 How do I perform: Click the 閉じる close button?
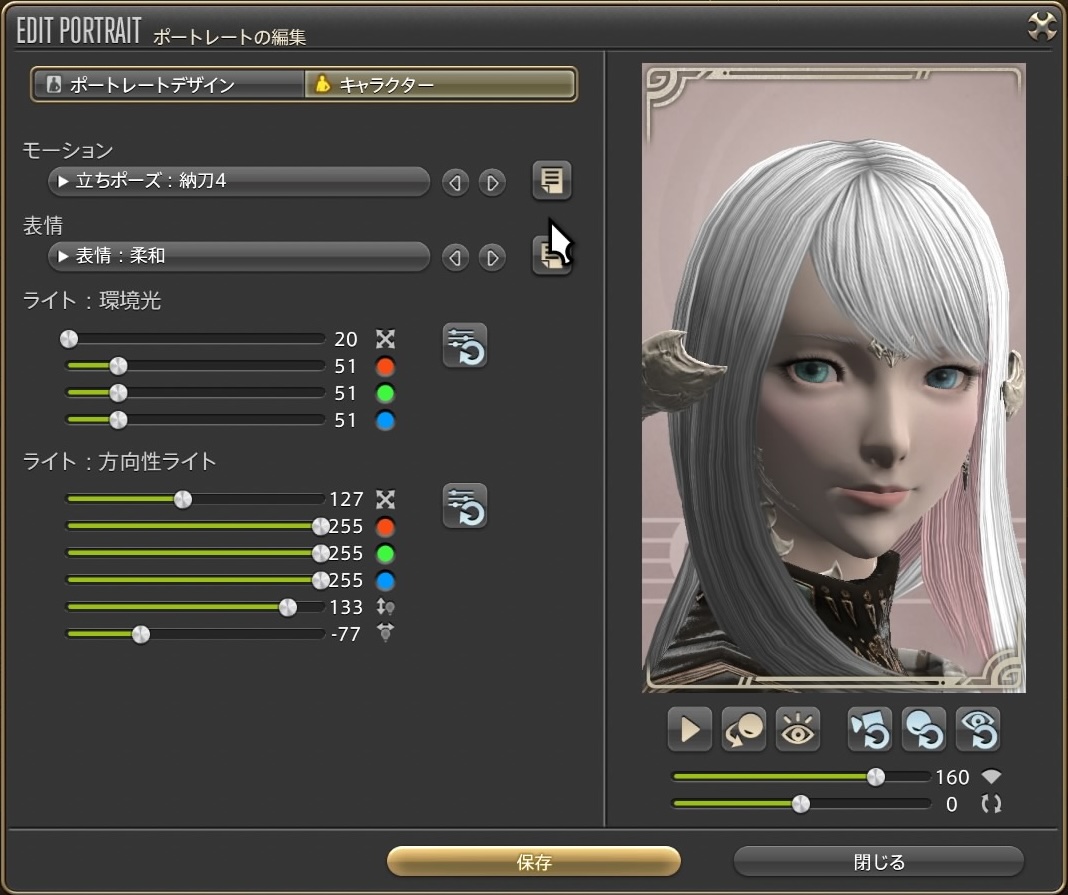pos(878,861)
